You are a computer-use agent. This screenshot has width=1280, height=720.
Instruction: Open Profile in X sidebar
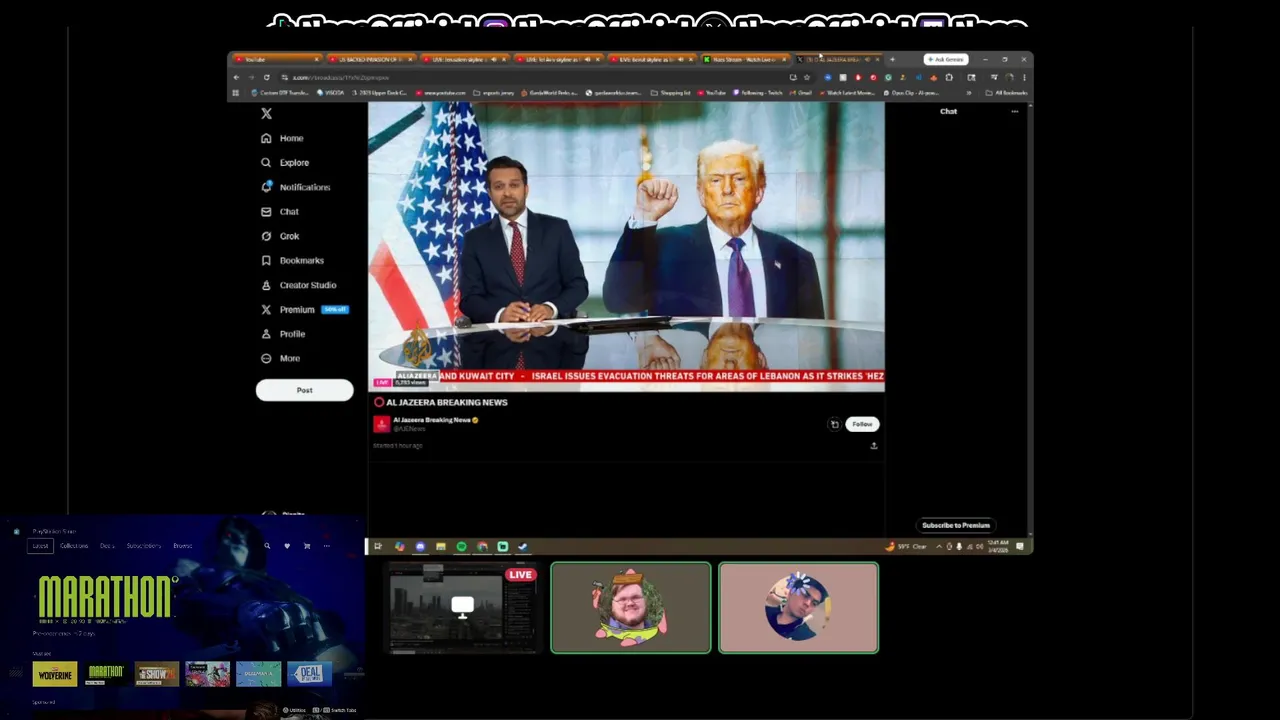(283, 334)
